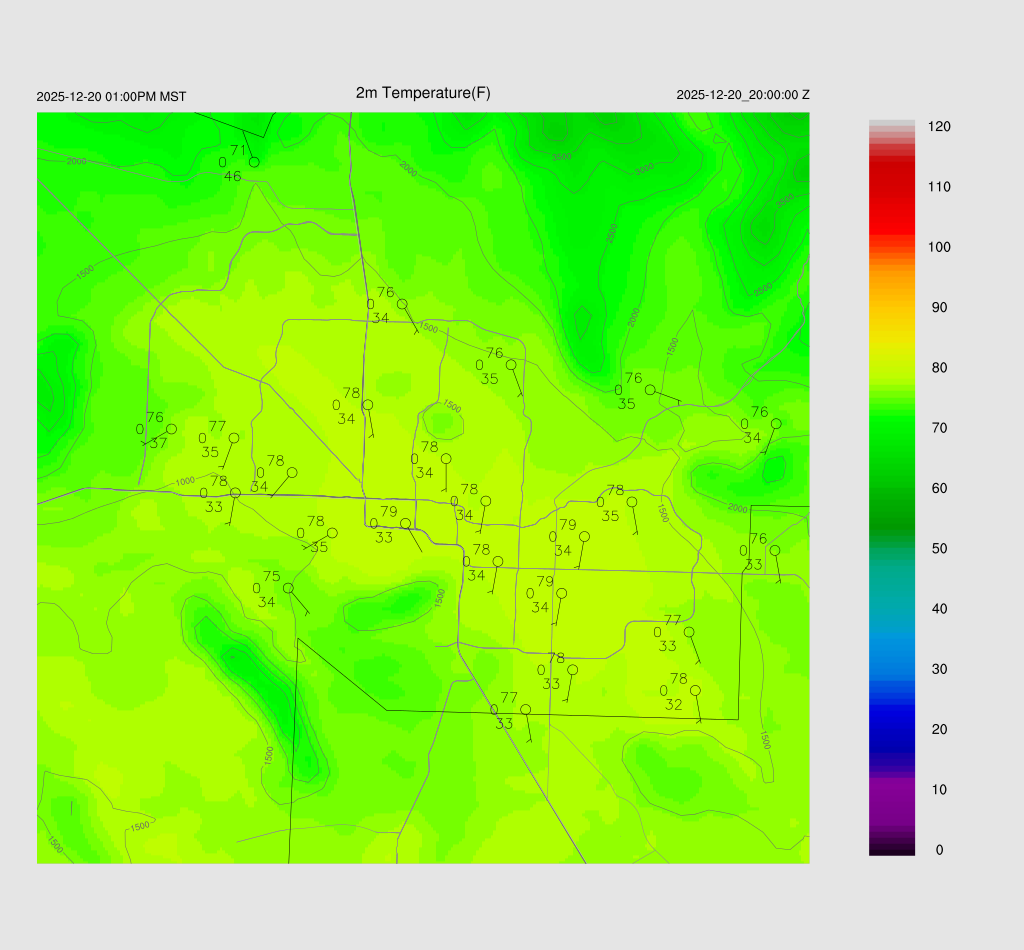Image resolution: width=1024 pixels, height=950 pixels.
Task: Click the station circle with 79 over 33
Action: [405, 524]
